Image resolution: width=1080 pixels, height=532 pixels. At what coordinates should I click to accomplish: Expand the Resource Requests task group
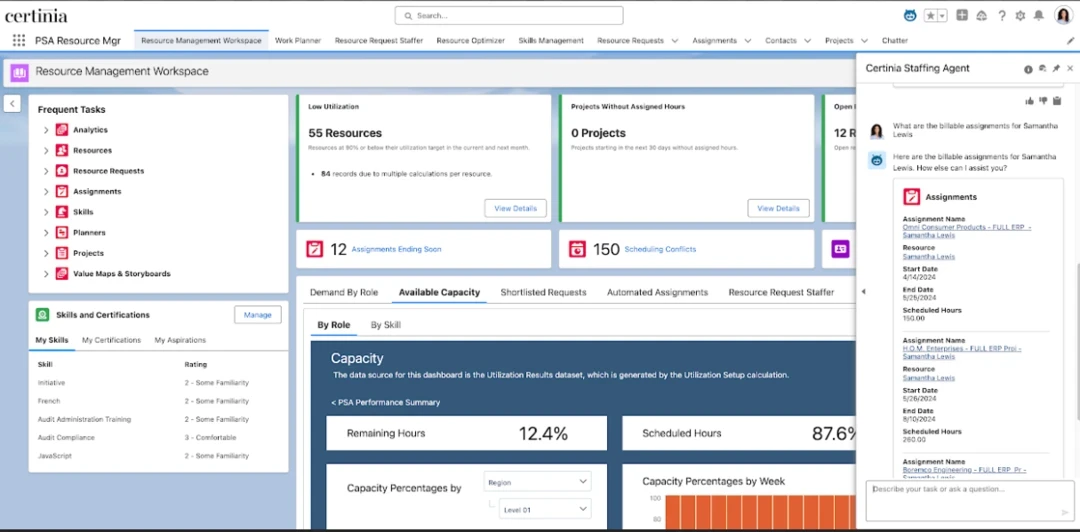pyautogui.click(x=46, y=171)
